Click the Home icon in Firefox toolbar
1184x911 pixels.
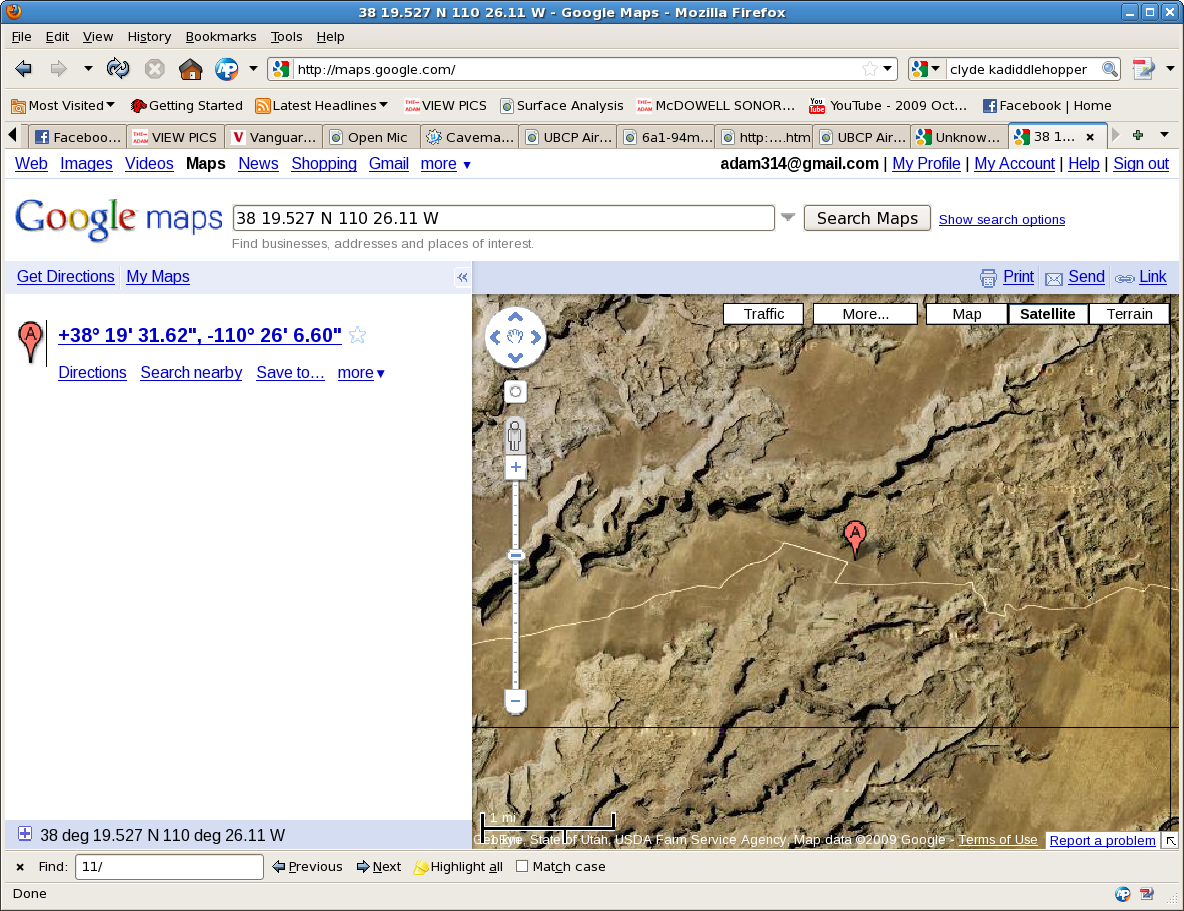click(x=190, y=69)
